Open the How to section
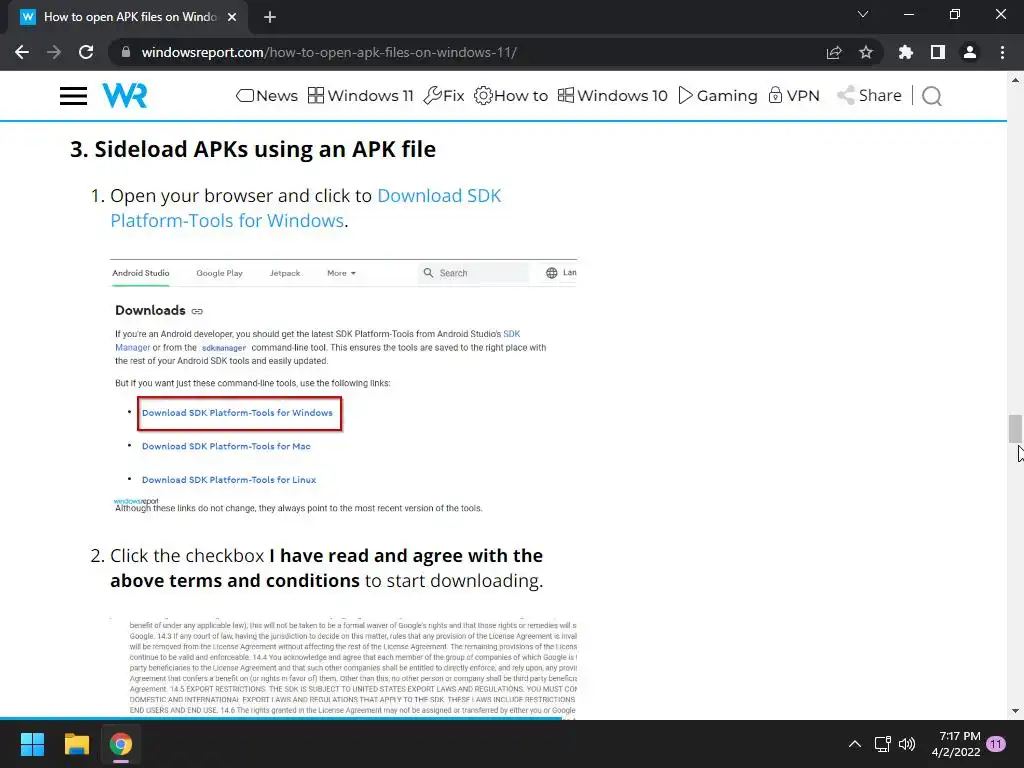Image resolution: width=1024 pixels, height=768 pixels. coord(511,96)
